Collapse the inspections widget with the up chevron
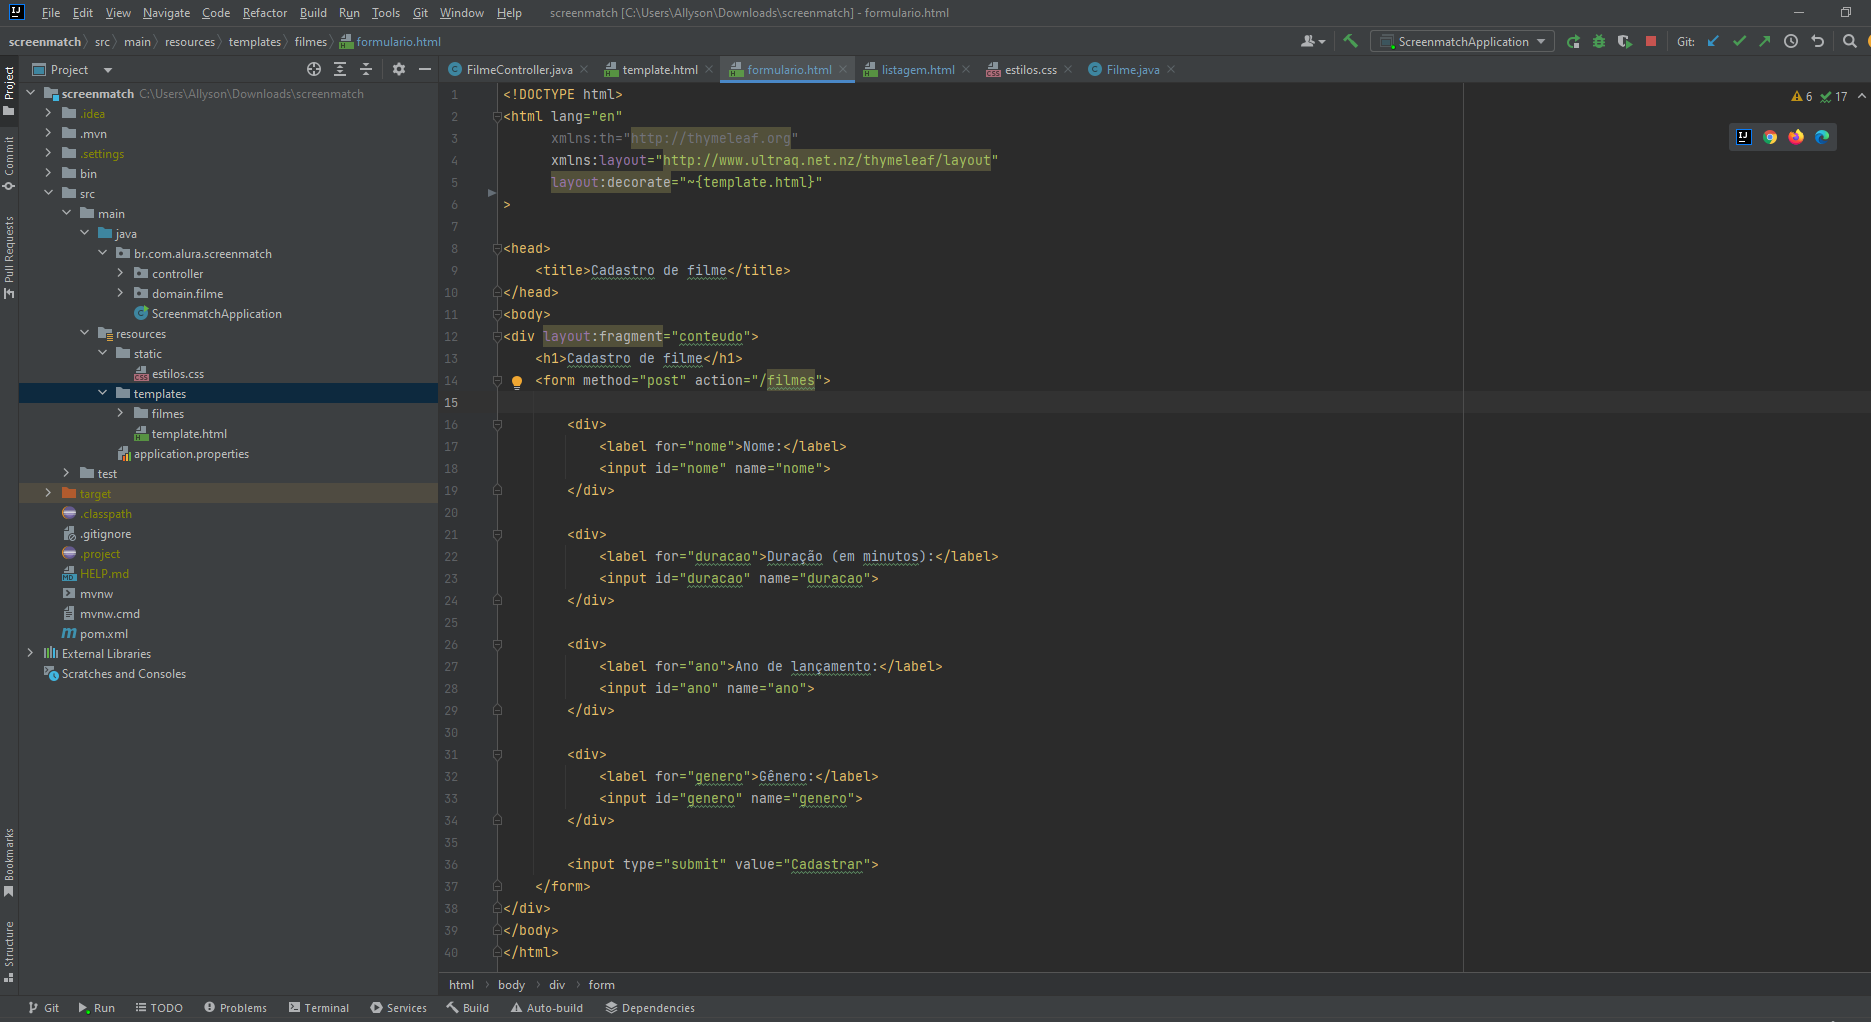Viewport: 1871px width, 1022px height. [x=1861, y=96]
